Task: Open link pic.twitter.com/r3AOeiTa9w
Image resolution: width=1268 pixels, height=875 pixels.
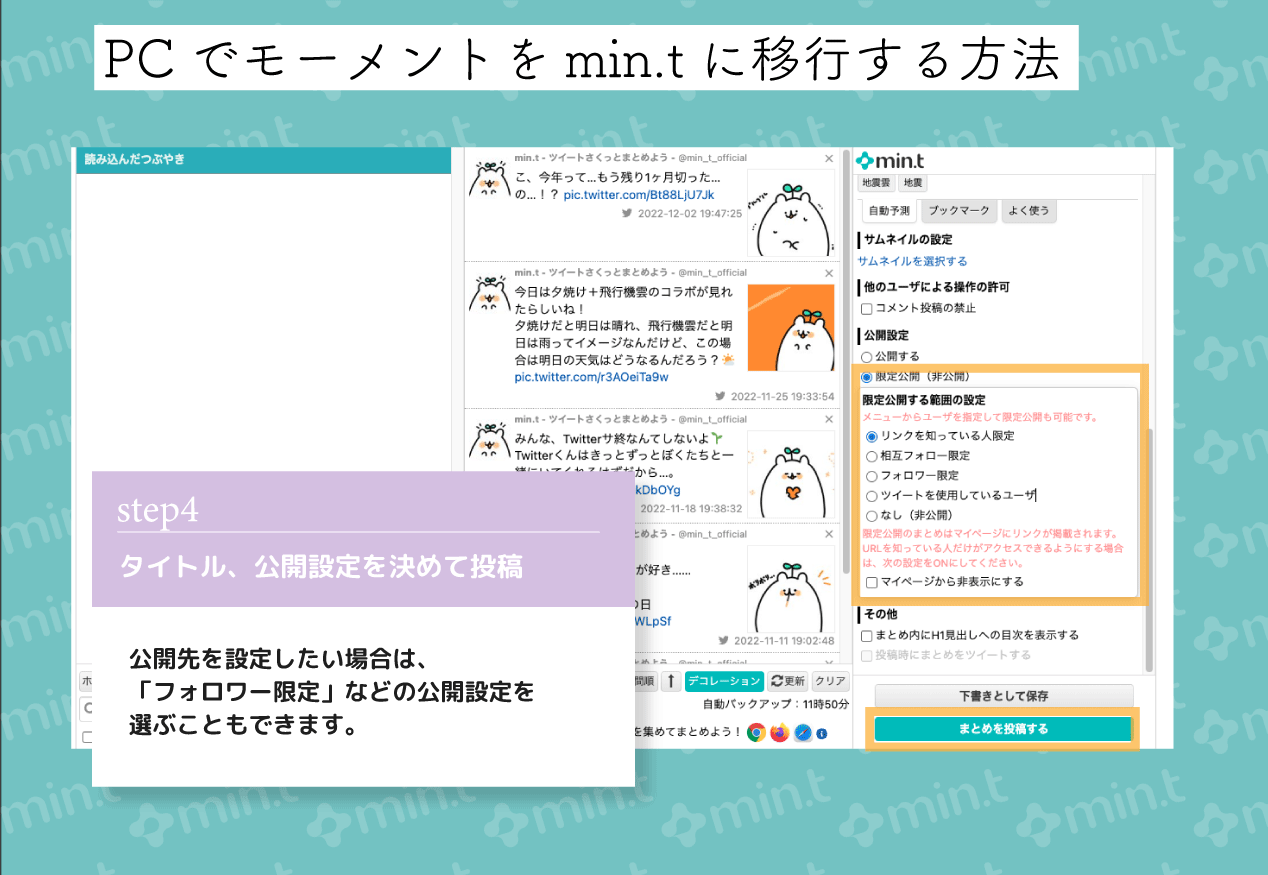Action: [x=592, y=377]
